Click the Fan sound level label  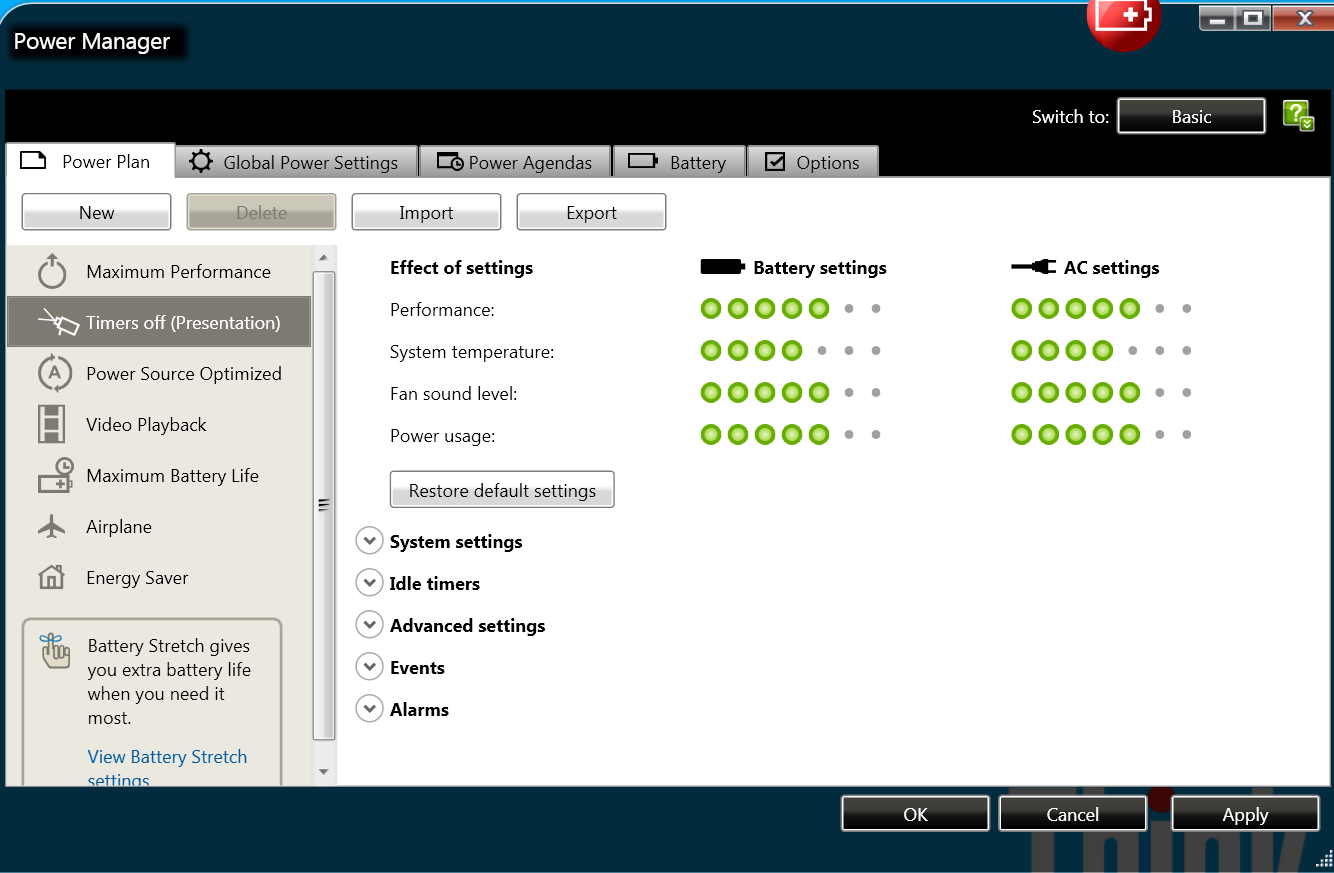(454, 393)
